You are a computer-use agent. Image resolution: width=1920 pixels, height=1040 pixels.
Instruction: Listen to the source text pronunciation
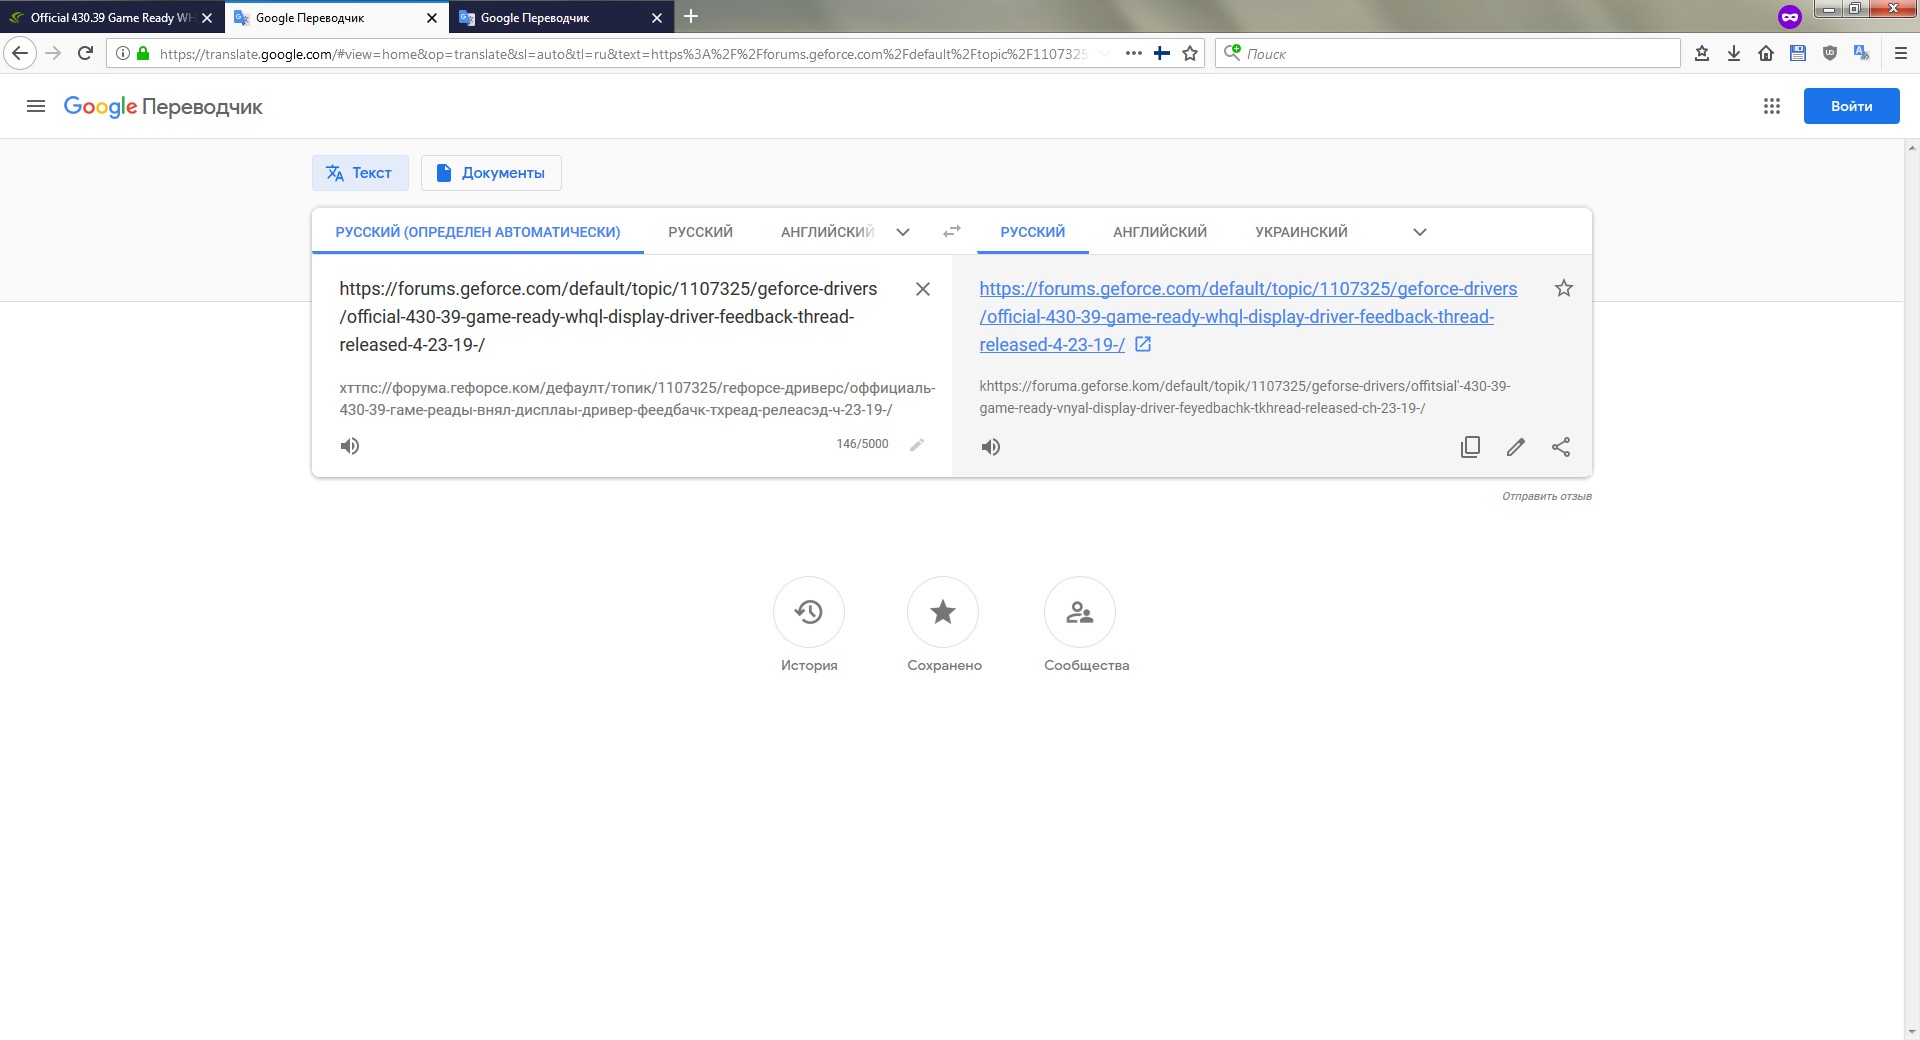(350, 446)
